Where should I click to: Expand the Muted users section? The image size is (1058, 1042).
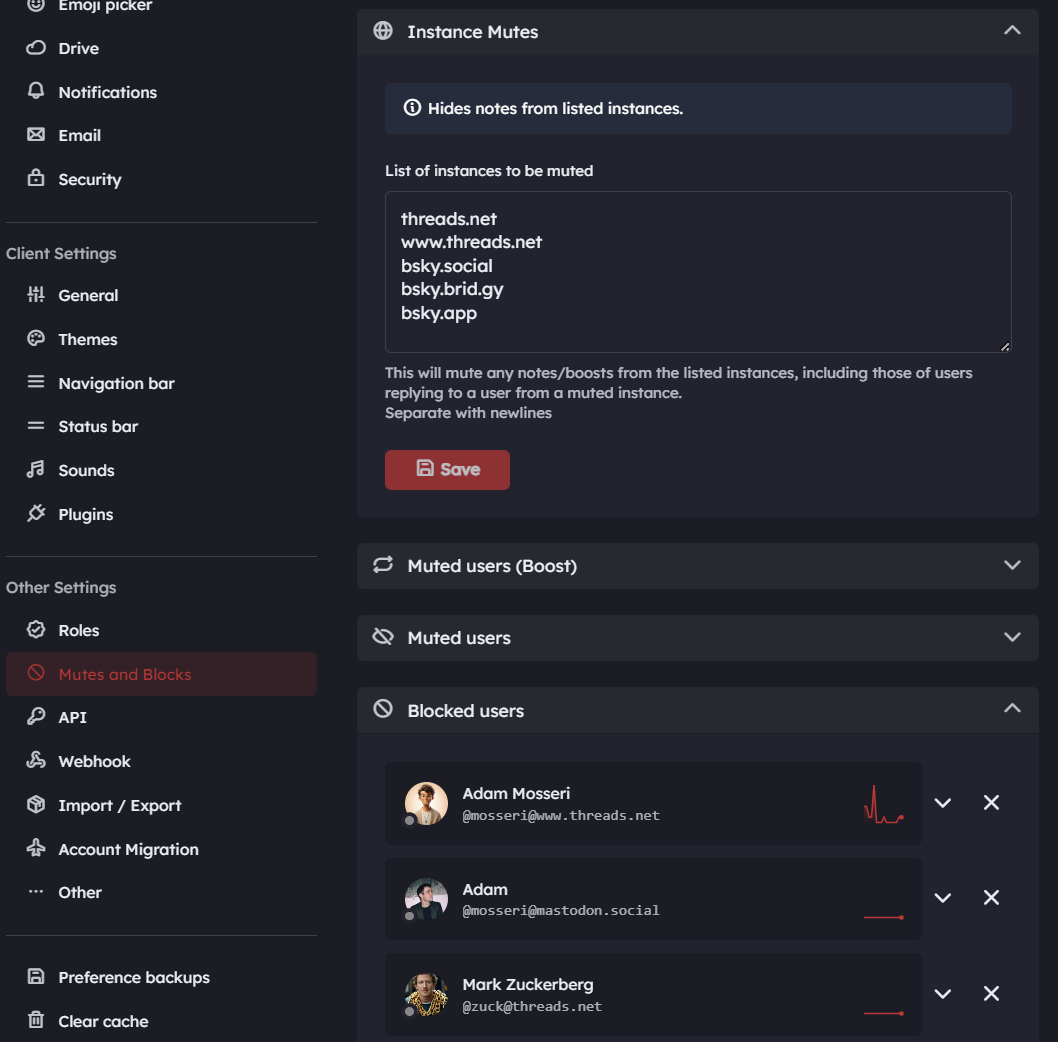pos(1012,638)
